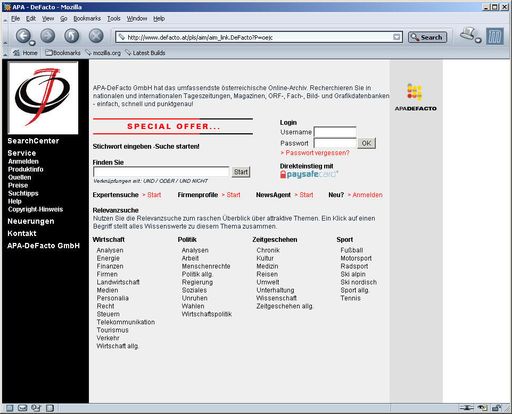Click the Start button beside search field
This screenshot has height=414, width=512.
click(241, 172)
